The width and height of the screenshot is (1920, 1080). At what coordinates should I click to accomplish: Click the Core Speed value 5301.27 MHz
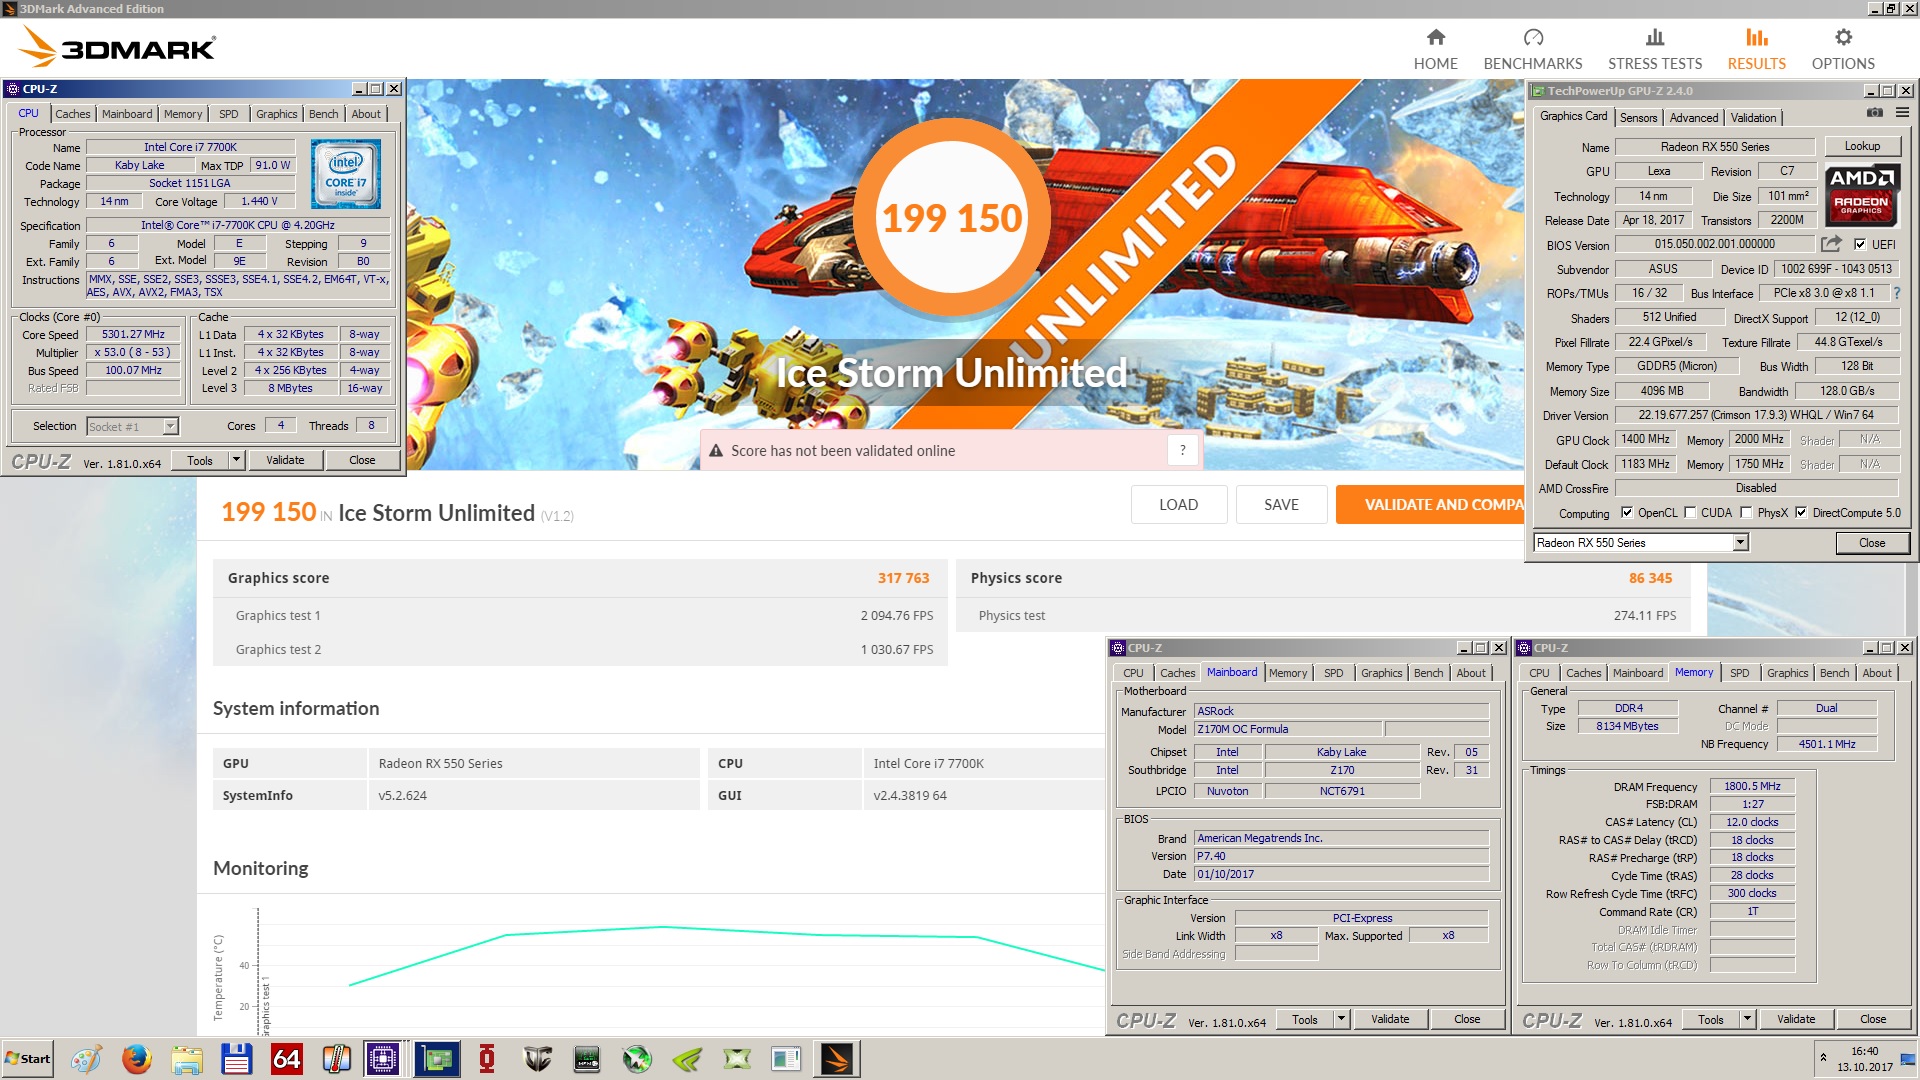[x=133, y=334]
